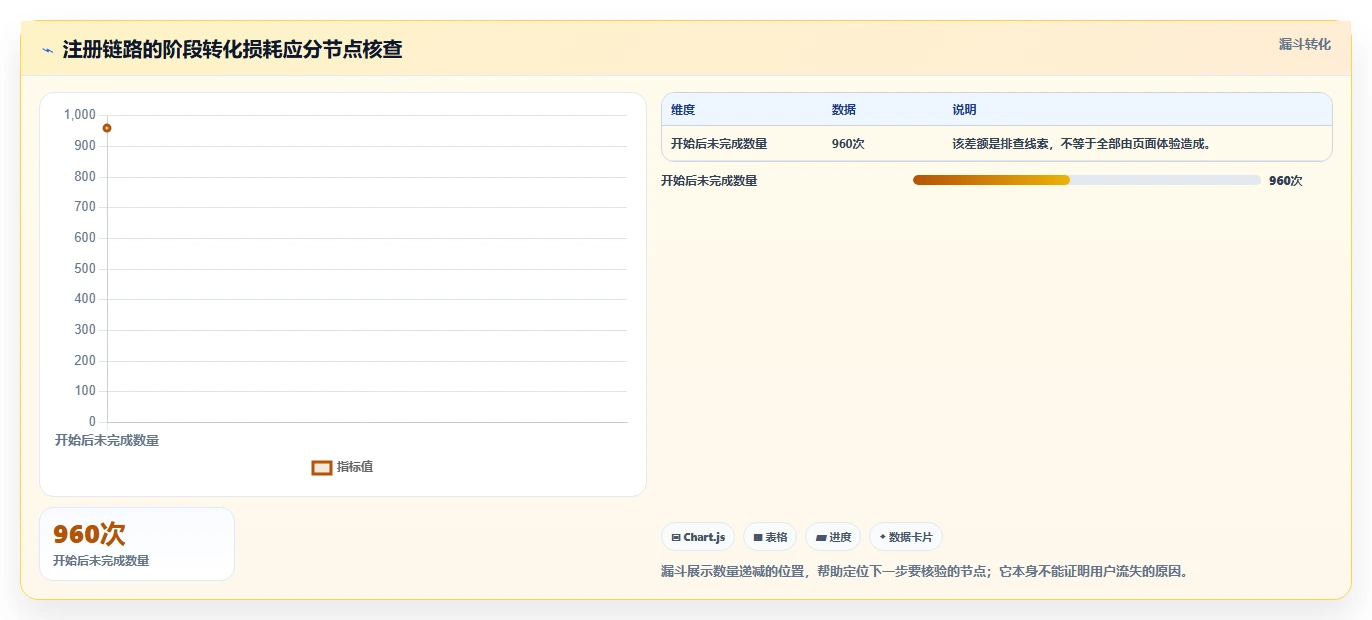Click the 500 y-axis tick label
Viewport: 1372px width, 620px height.
click(x=85, y=268)
